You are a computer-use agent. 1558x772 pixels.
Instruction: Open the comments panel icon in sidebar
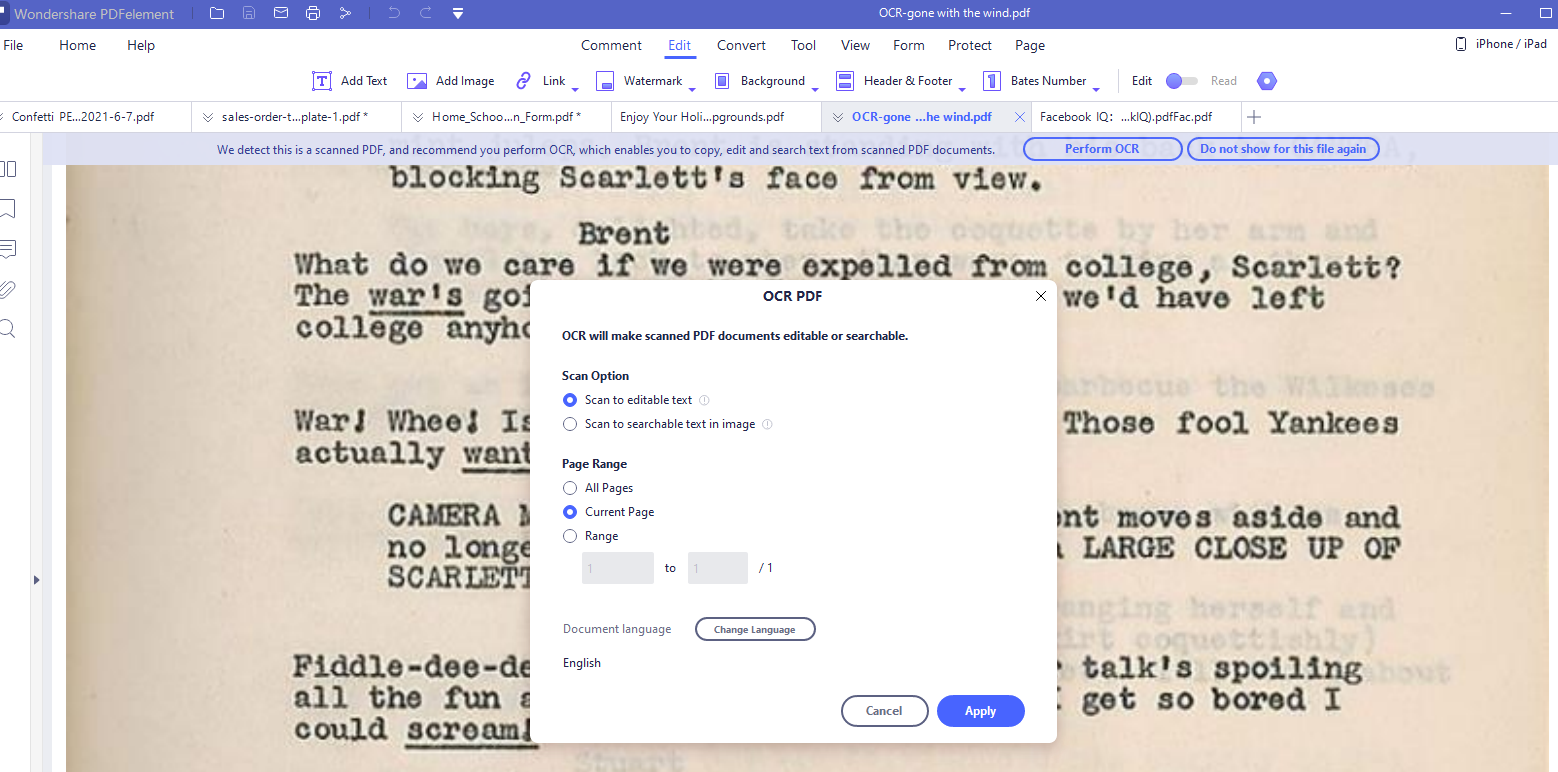pyautogui.click(x=8, y=249)
